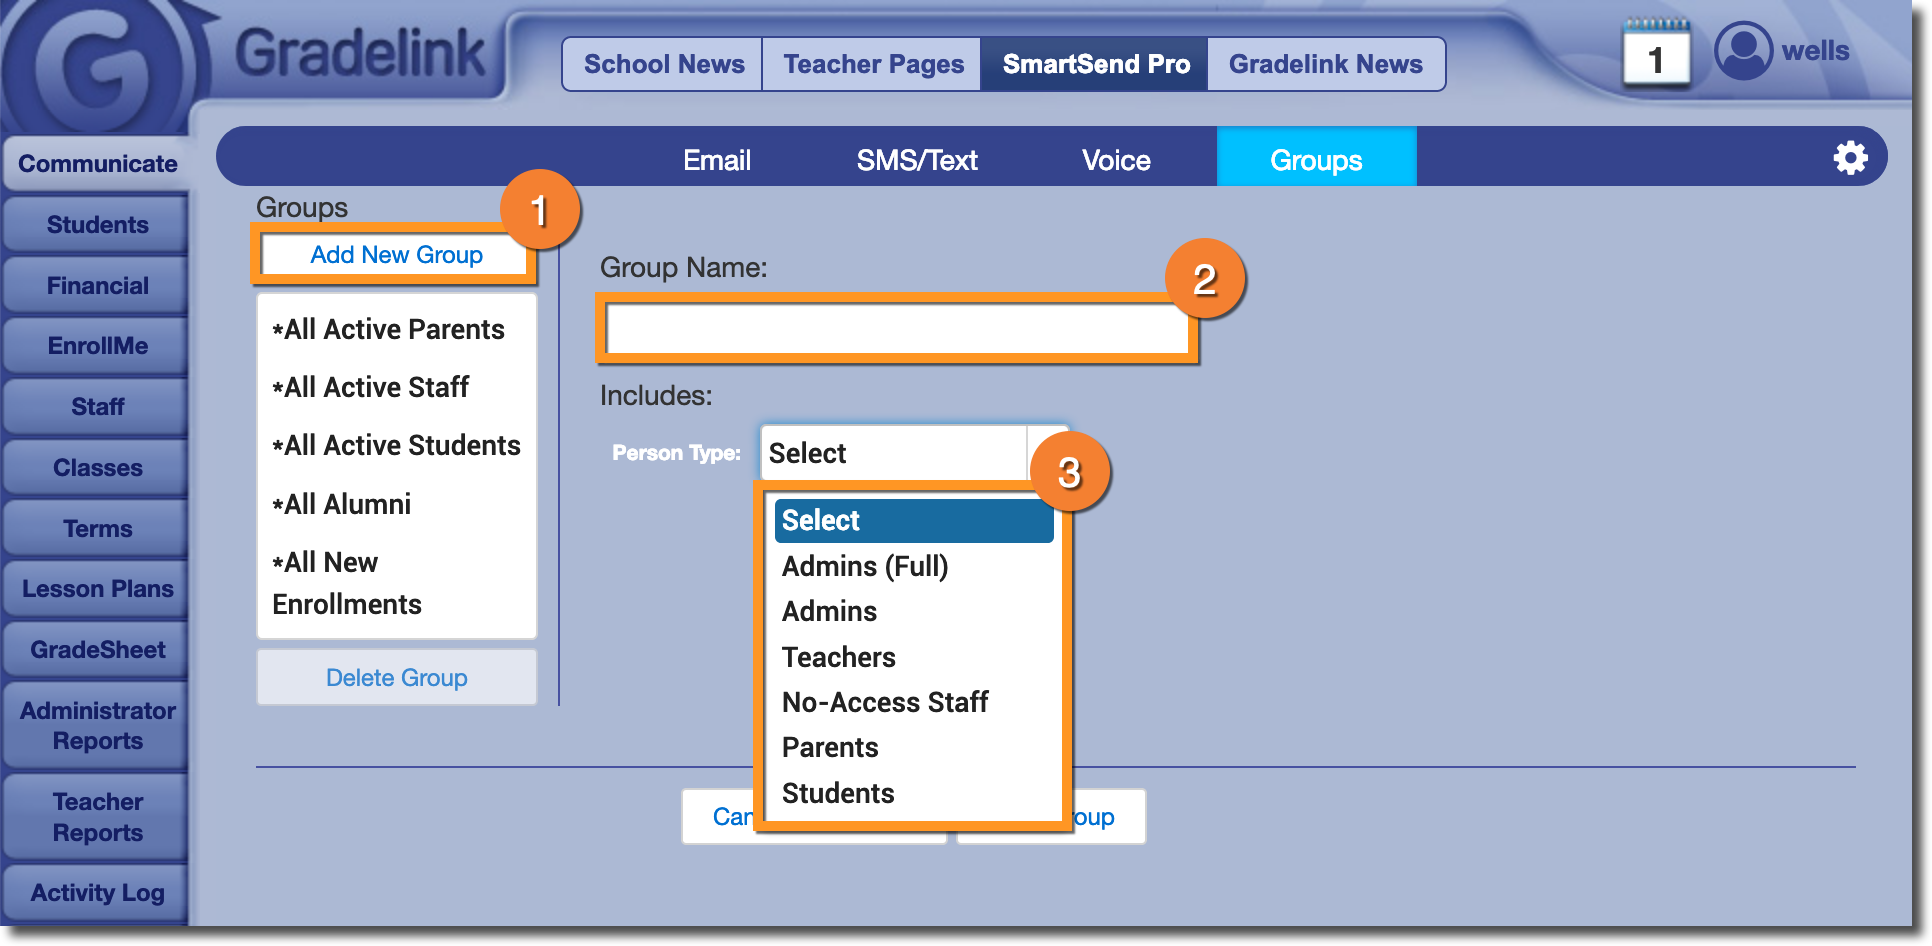Open the SMS/Text tab
Screen dimensions: 1932x946
click(x=916, y=160)
